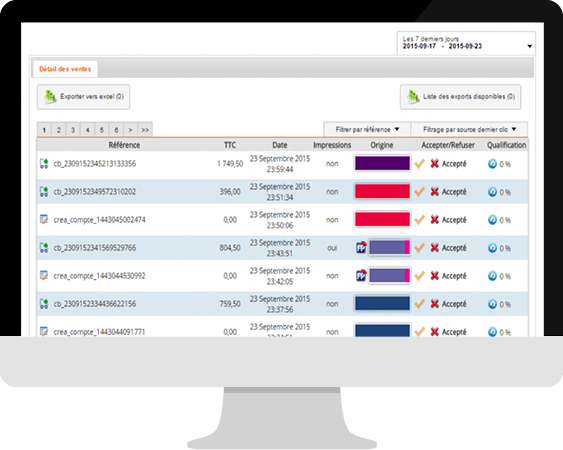Click the icon on Liste des exports disponibles
Screen dimensions: 563x450
click(413, 97)
